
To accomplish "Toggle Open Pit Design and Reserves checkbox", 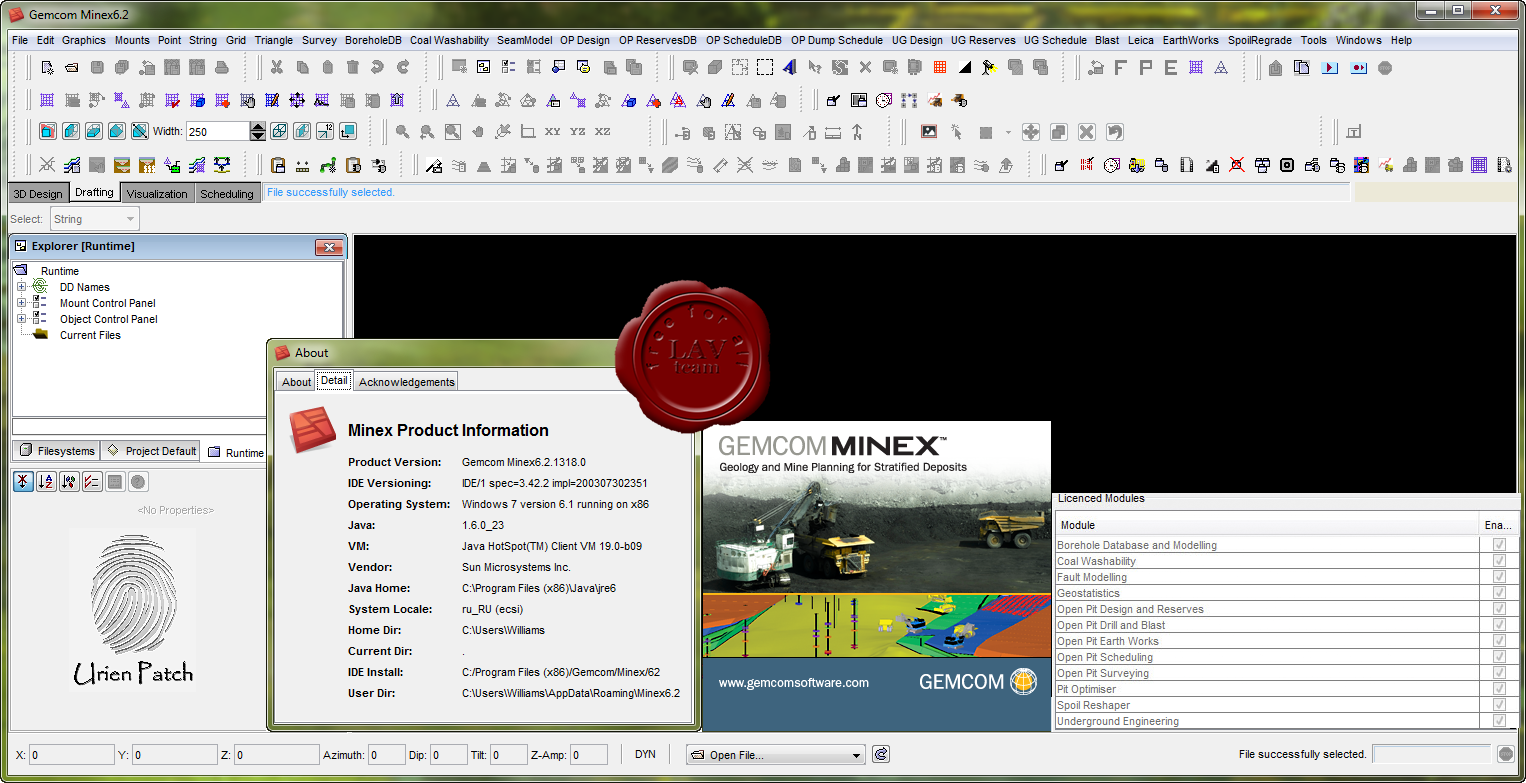I will [x=1499, y=609].
